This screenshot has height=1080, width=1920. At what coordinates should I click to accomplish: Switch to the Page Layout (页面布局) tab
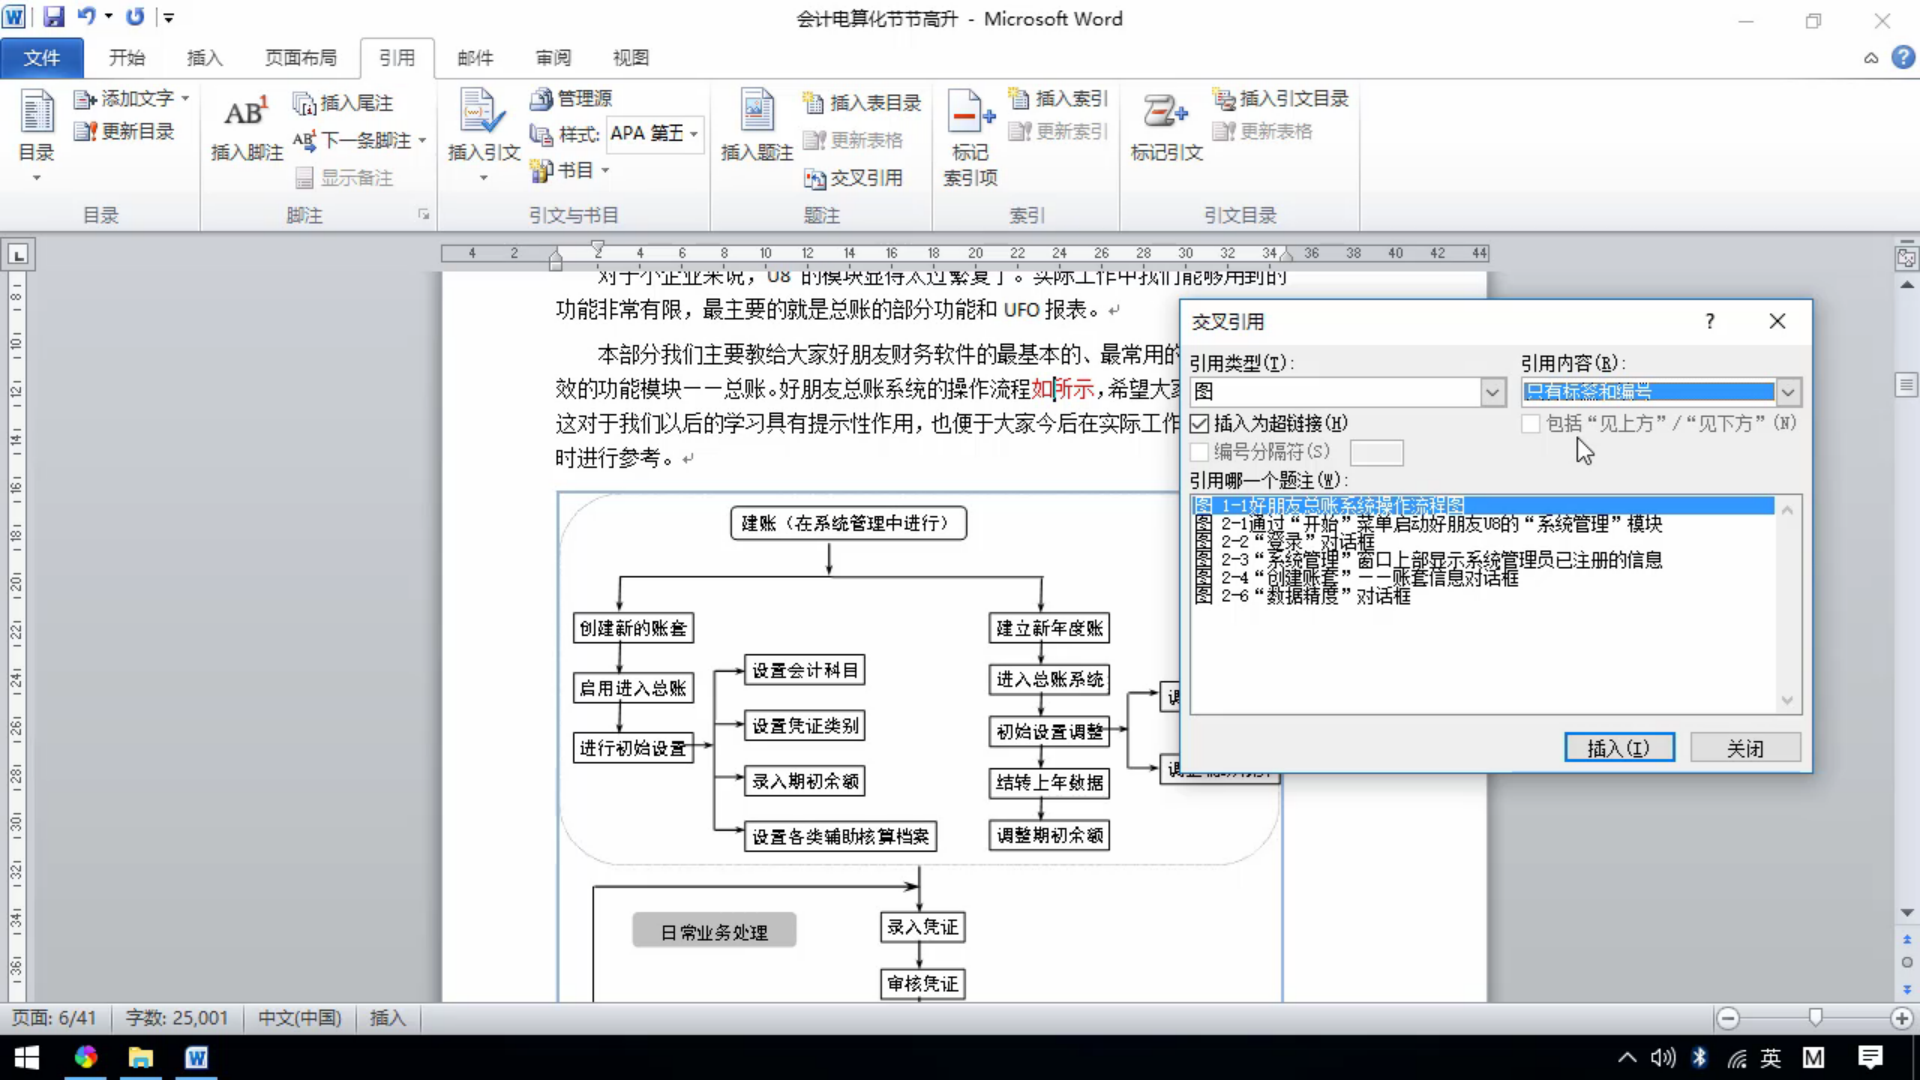click(x=300, y=58)
